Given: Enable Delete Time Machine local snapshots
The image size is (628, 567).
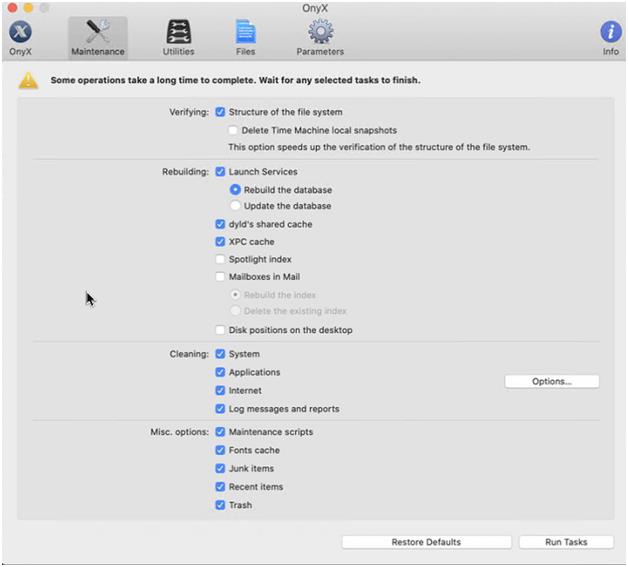Looking at the screenshot, I should [233, 130].
